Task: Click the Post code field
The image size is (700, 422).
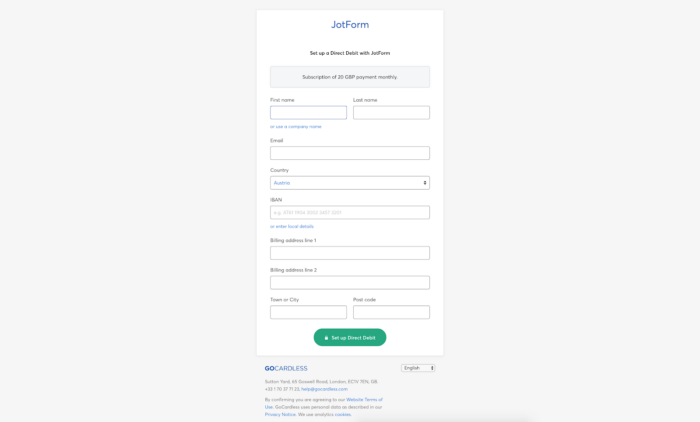Action: point(391,313)
